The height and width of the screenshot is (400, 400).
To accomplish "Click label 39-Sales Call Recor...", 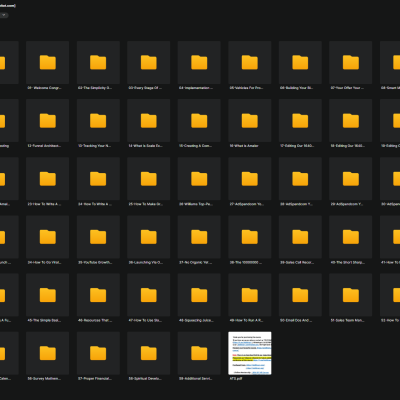I will 297,262.
